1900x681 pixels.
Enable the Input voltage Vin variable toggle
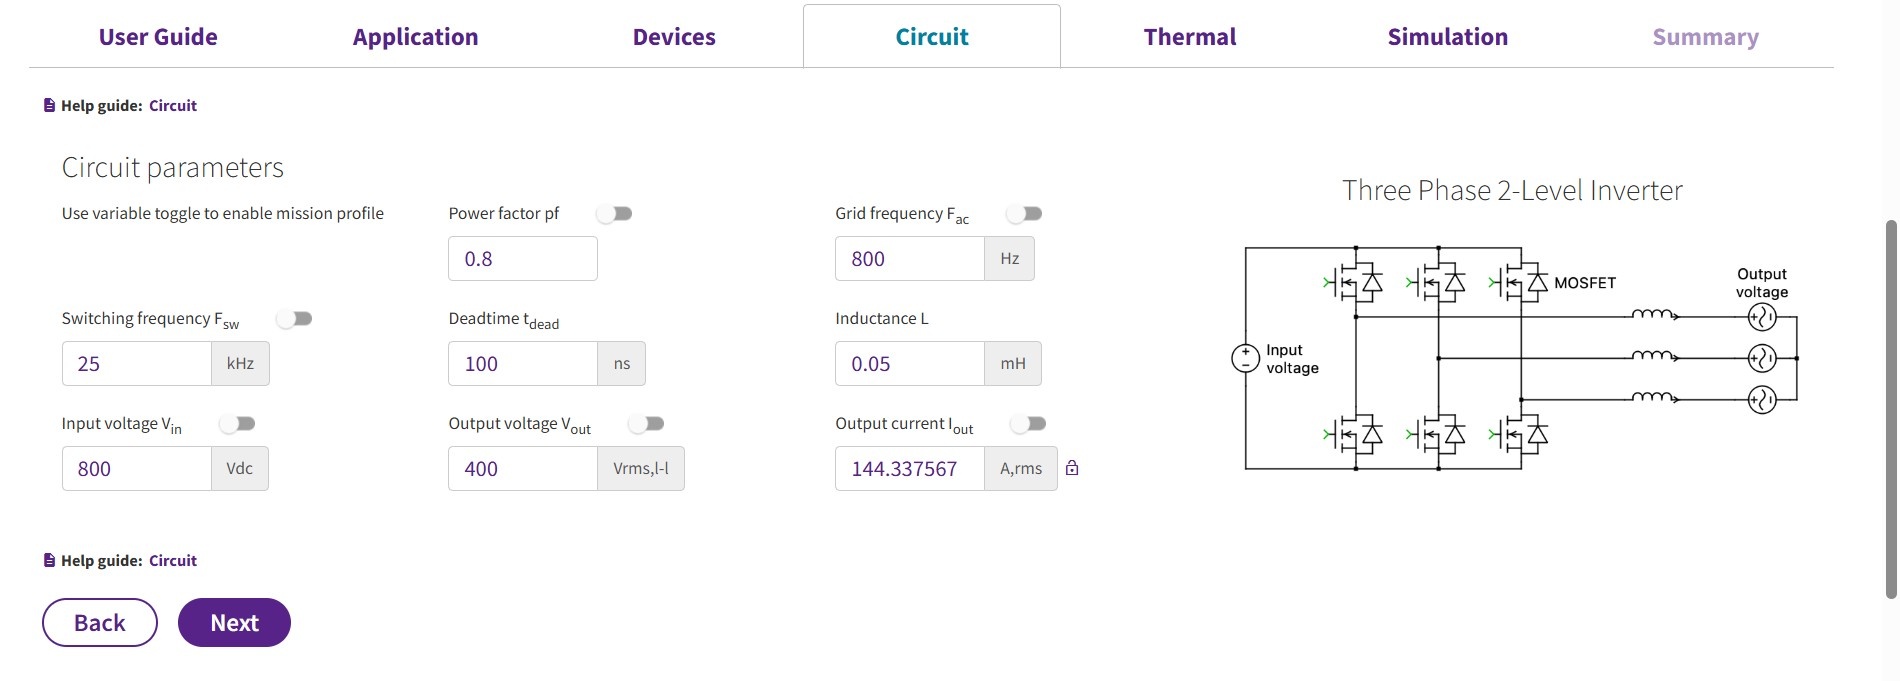click(239, 424)
